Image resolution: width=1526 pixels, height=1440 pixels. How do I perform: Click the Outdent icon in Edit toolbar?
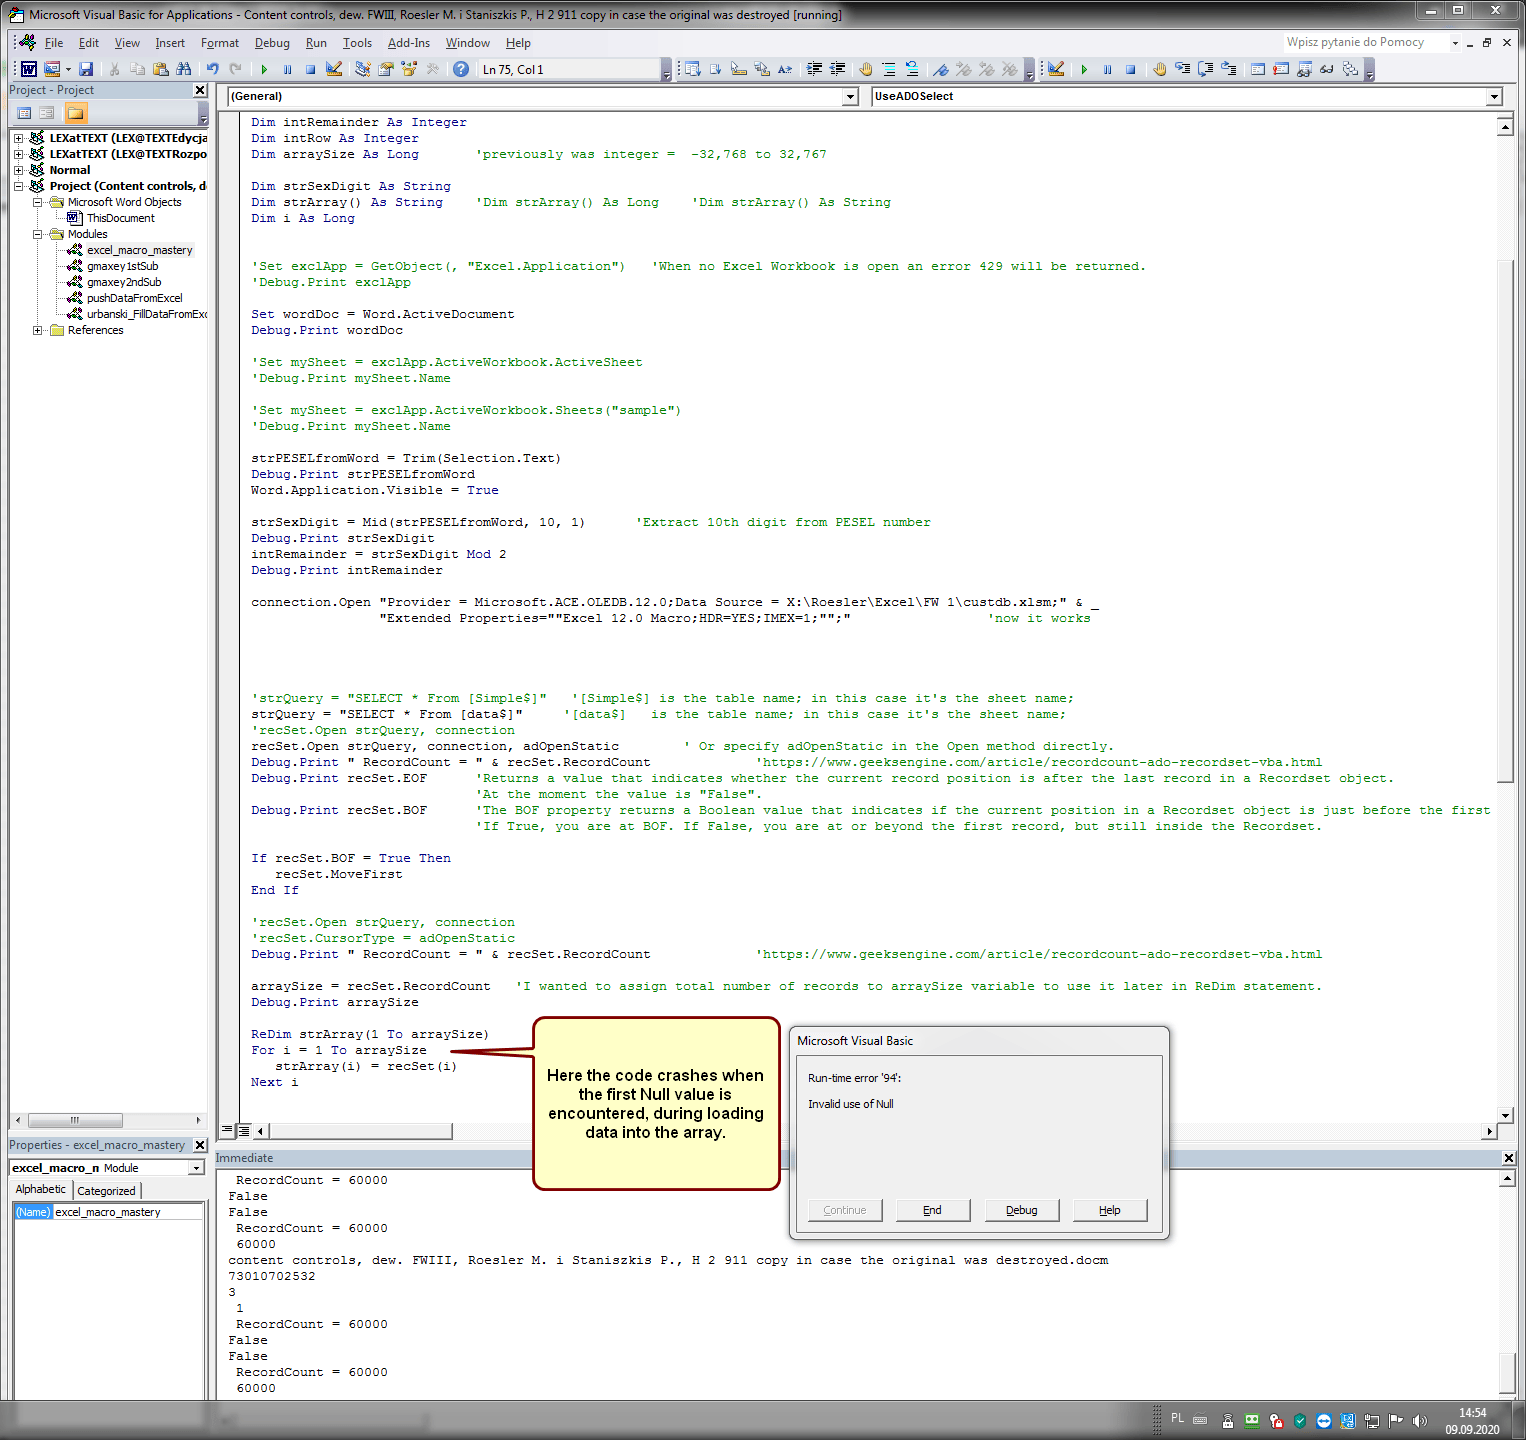(x=838, y=69)
